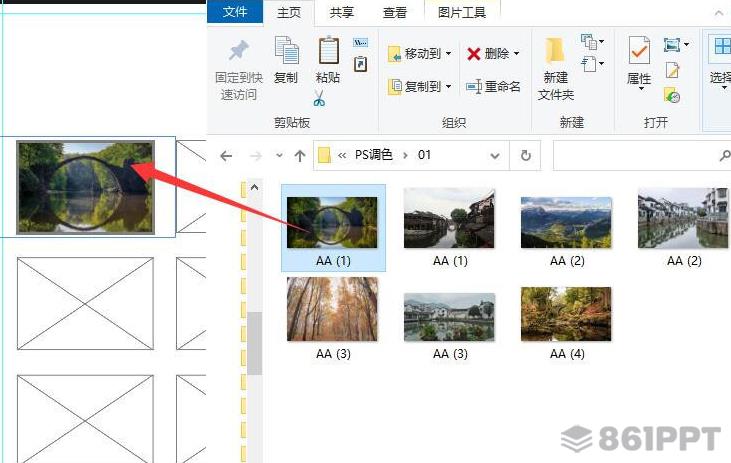Click the 01 breadcrumb segment
This screenshot has height=463, width=731.
[424, 155]
